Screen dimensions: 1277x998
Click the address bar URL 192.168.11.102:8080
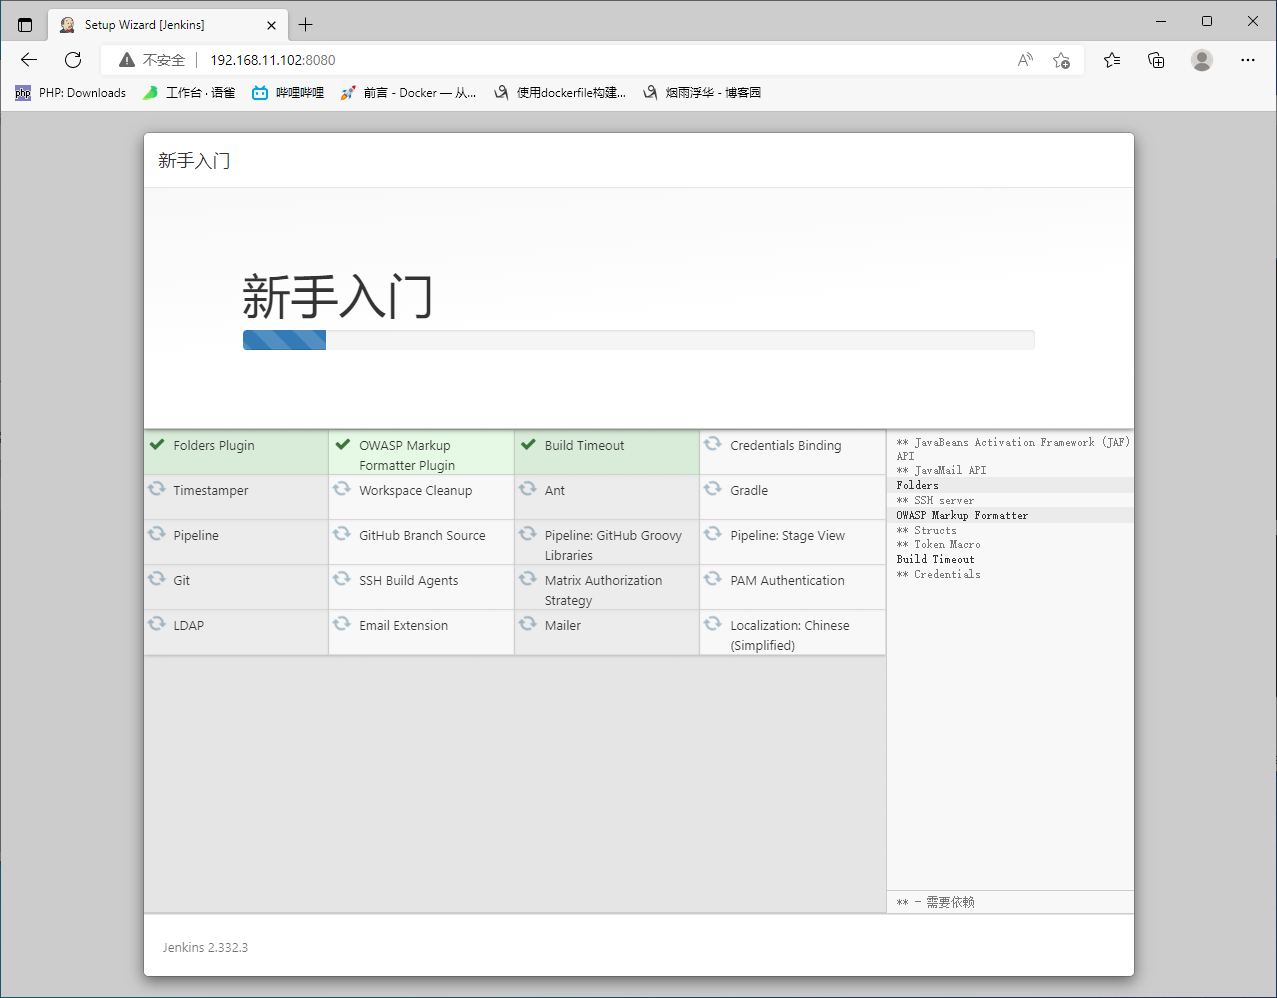(x=273, y=60)
